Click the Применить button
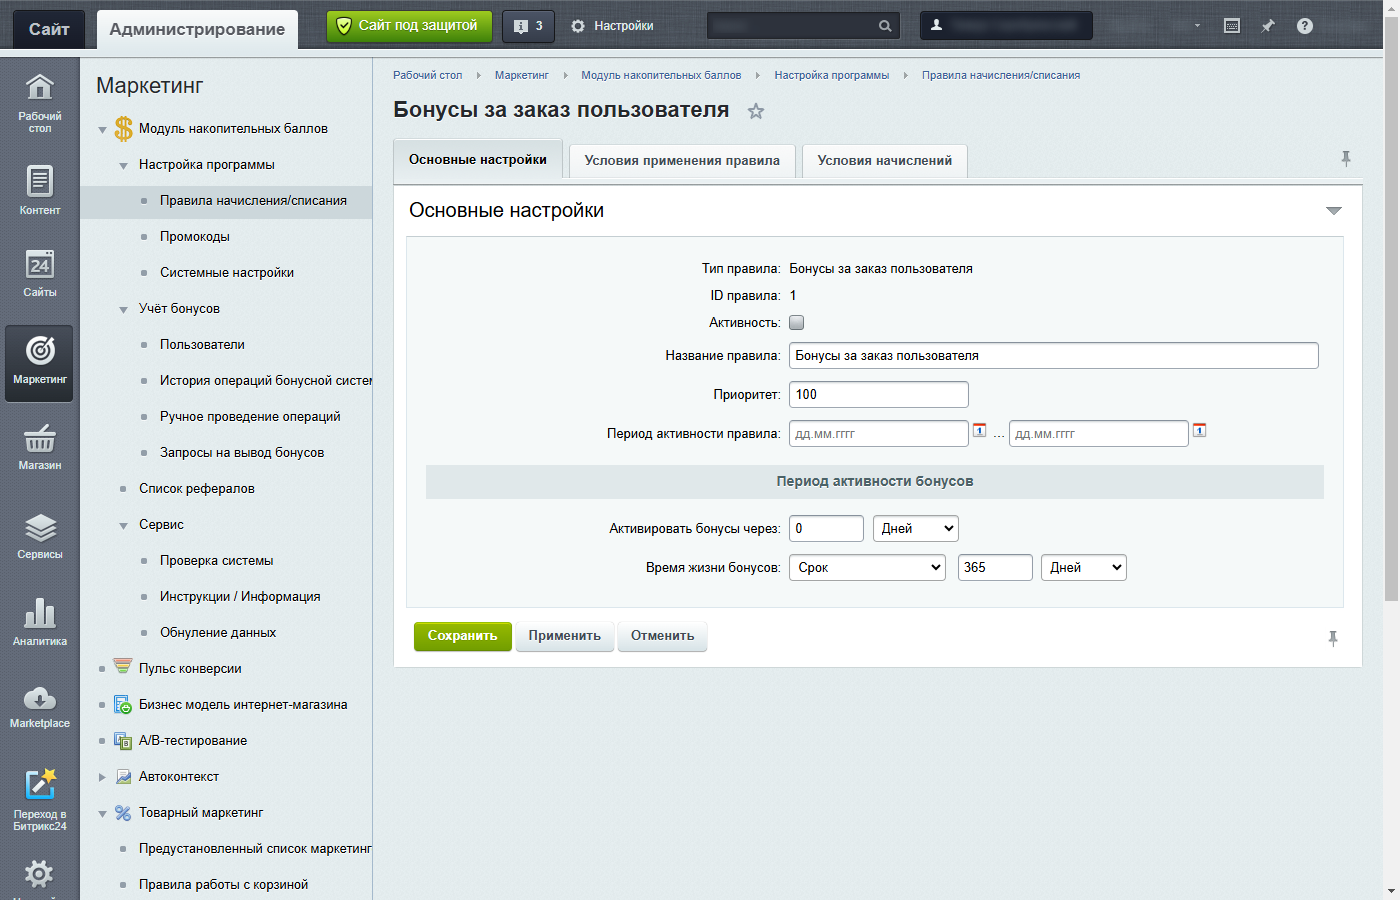Image resolution: width=1400 pixels, height=900 pixels. point(565,636)
